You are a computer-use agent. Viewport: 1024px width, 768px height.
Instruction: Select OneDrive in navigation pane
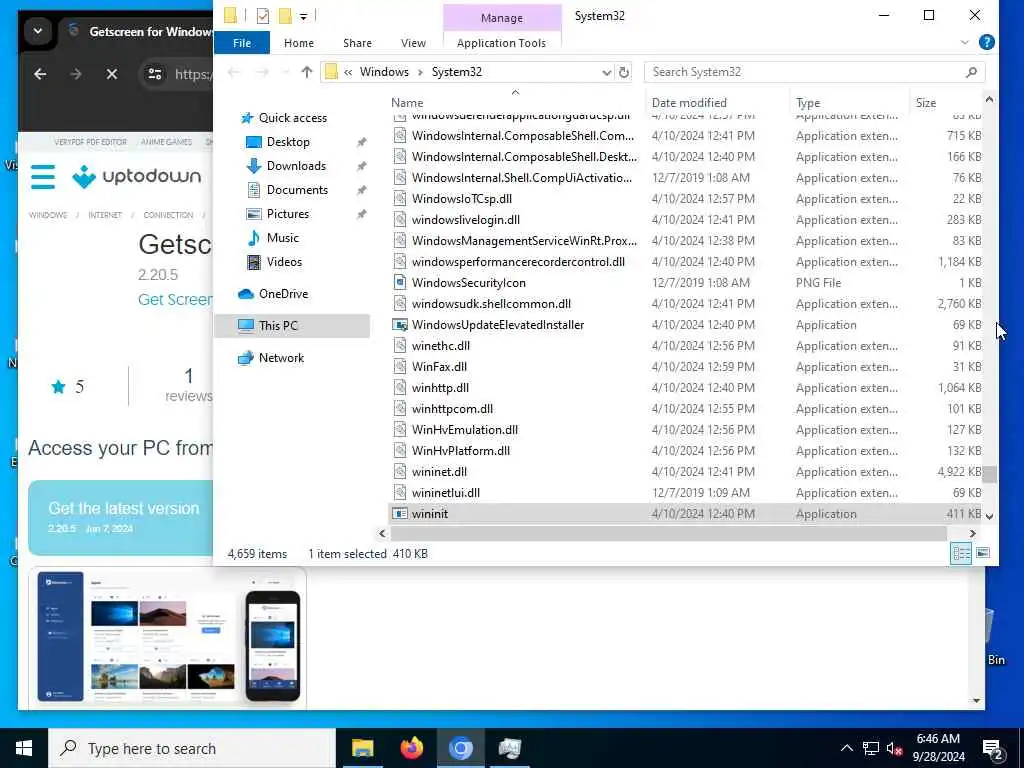pos(283,294)
